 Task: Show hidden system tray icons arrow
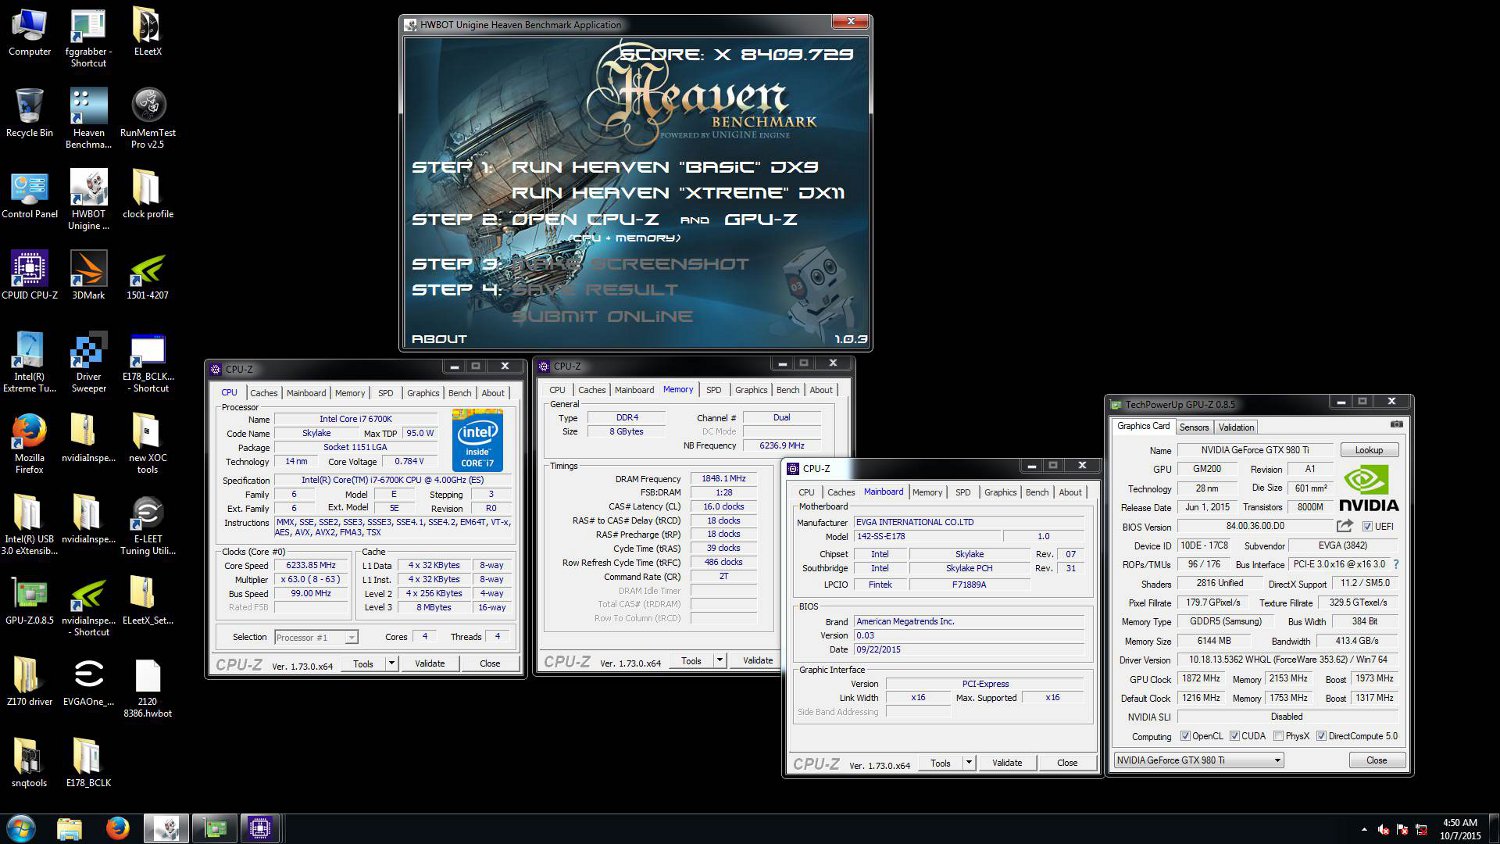coord(1364,829)
